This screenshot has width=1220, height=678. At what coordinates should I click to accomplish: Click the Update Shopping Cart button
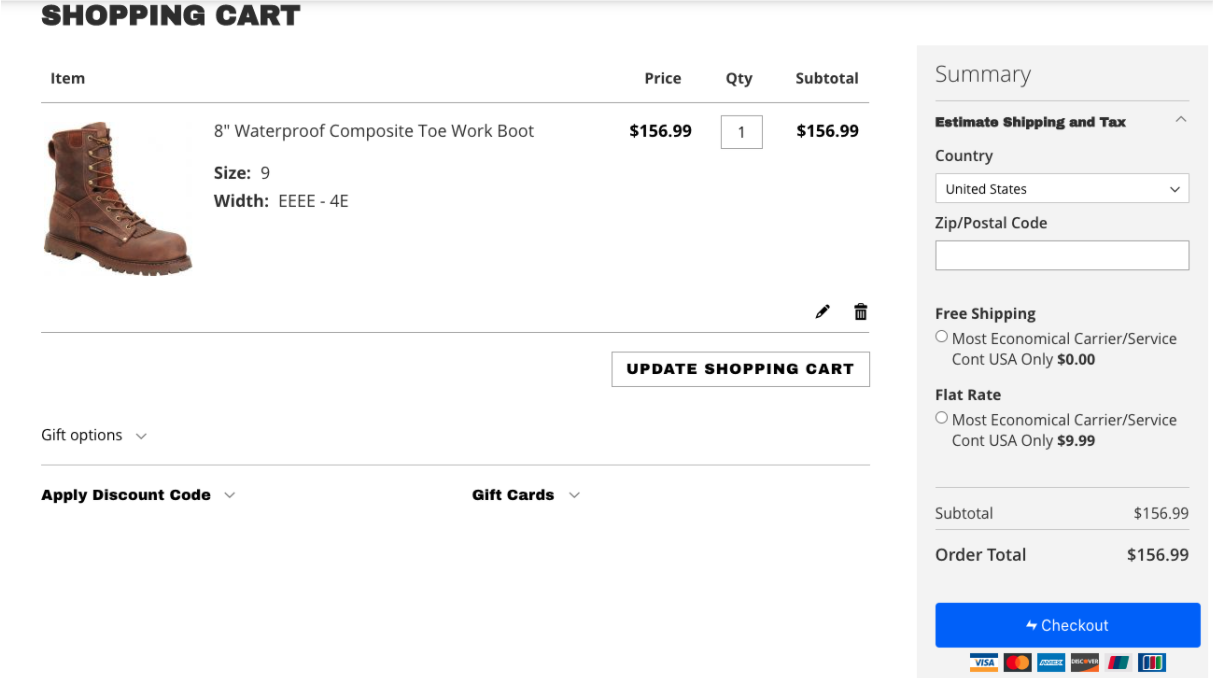(x=740, y=369)
